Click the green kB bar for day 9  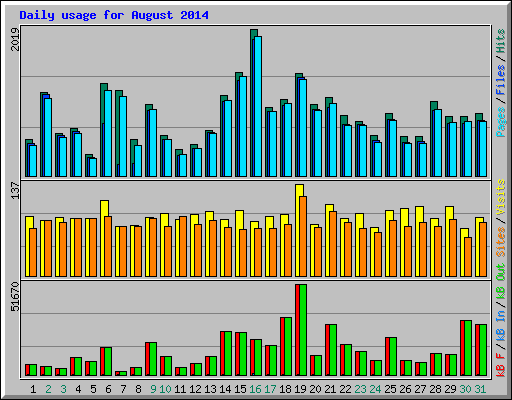[153, 359]
